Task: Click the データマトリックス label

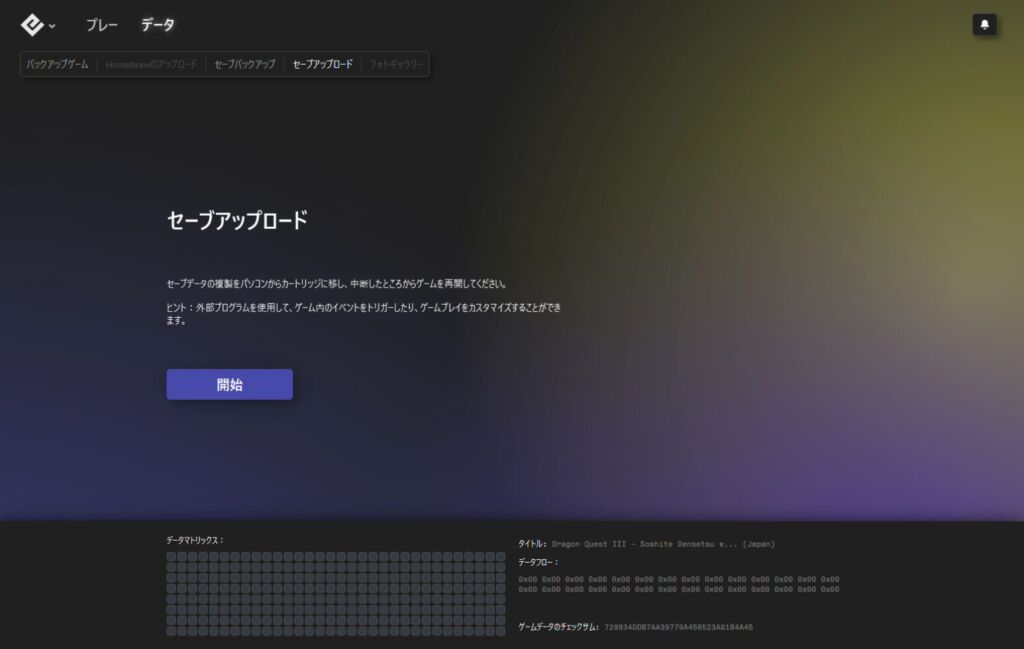Action: (x=195, y=540)
